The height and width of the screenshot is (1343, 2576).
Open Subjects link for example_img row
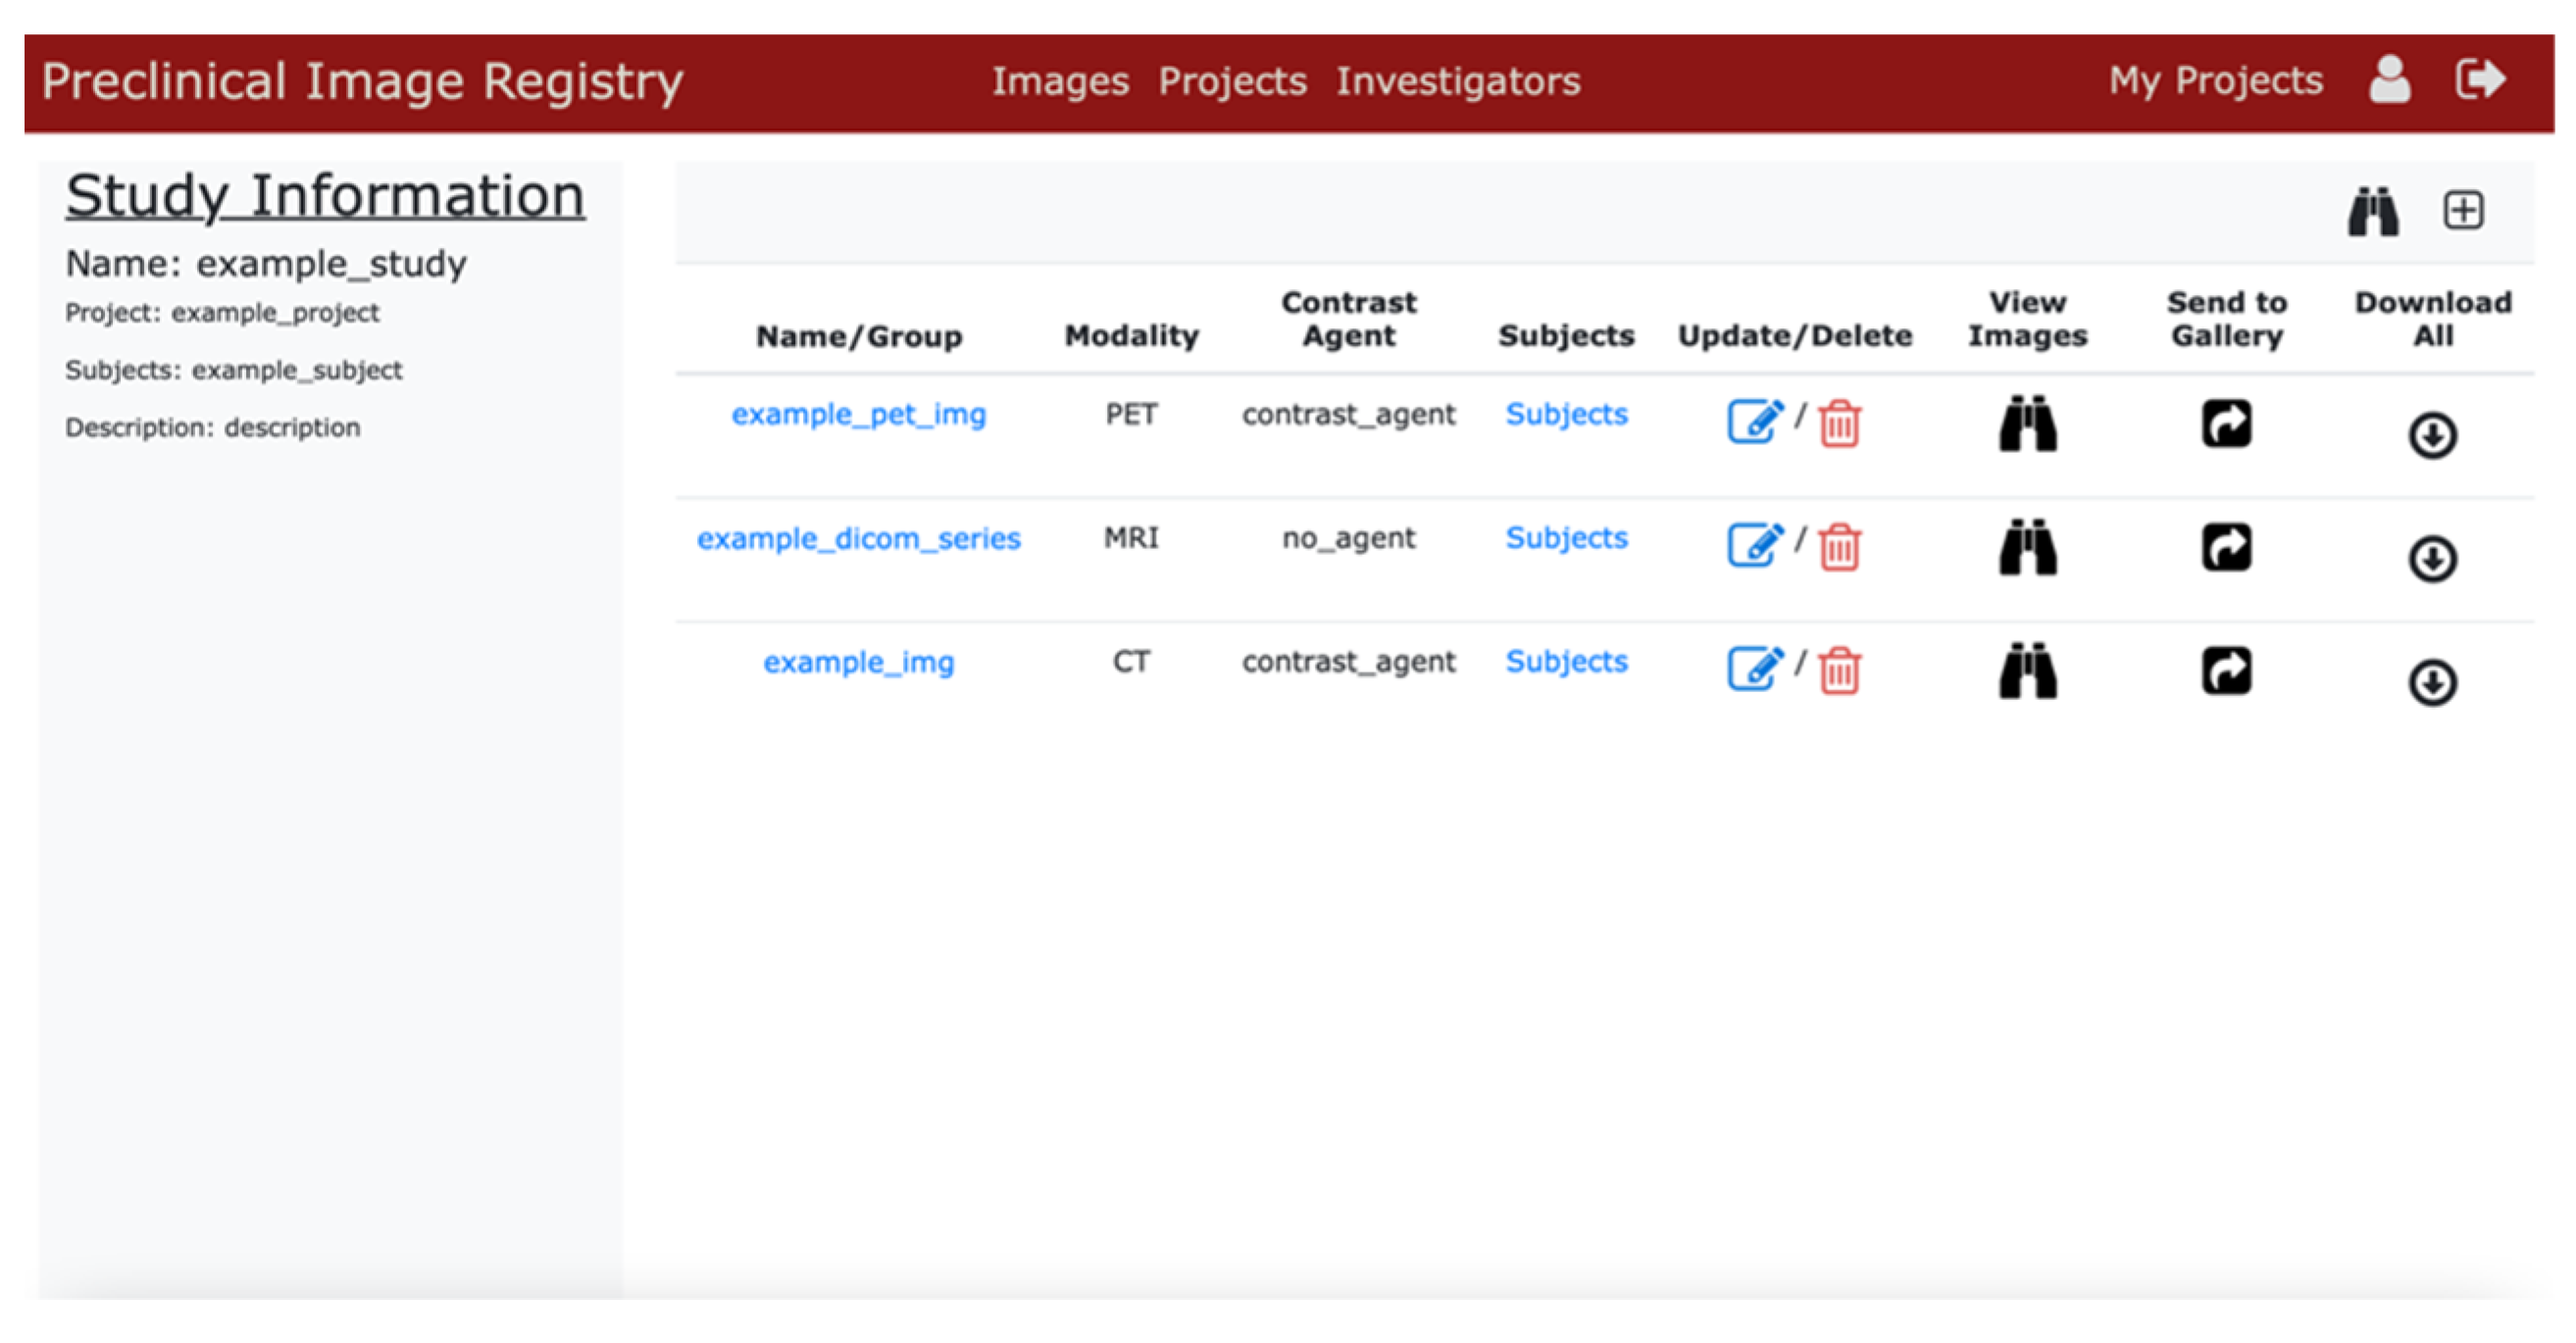1566,661
